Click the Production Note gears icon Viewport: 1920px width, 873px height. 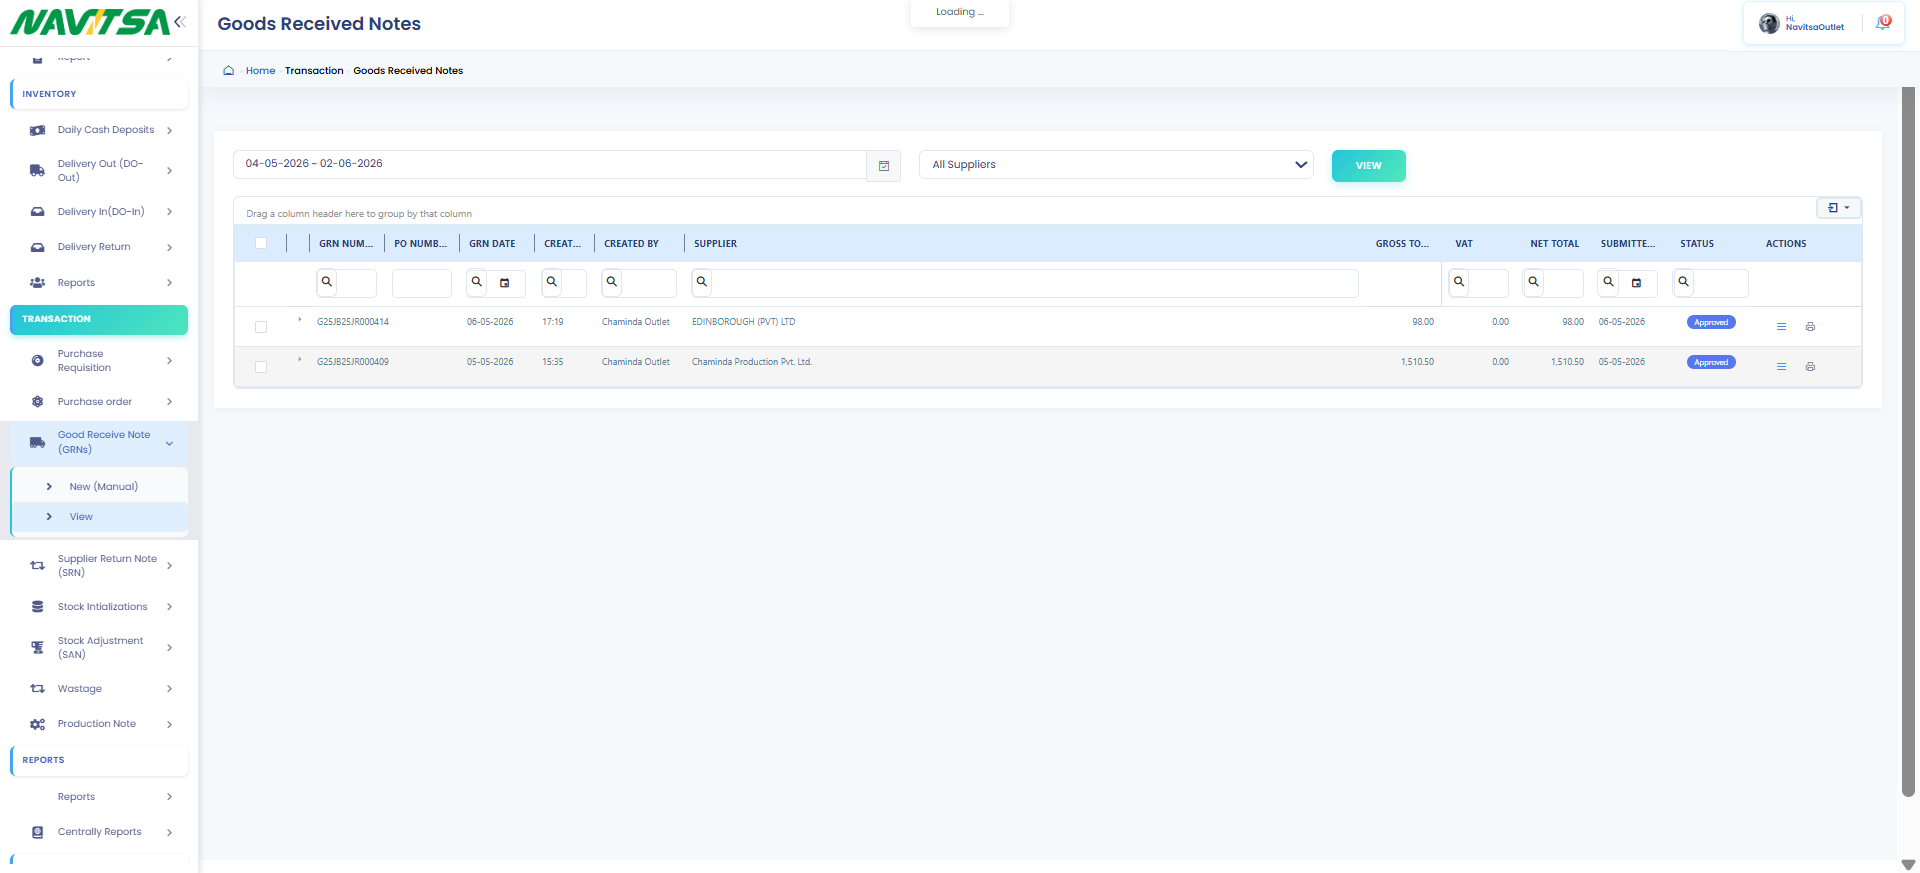37,724
